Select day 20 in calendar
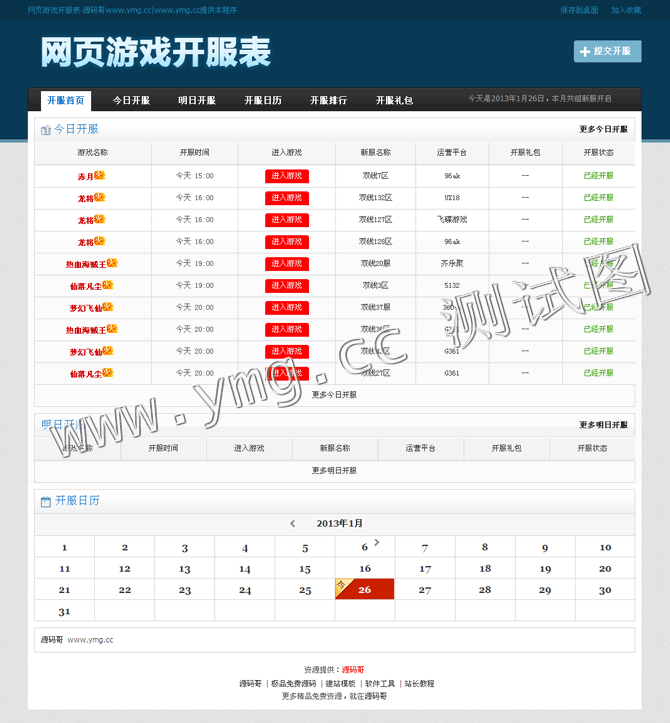The image size is (670, 723). (605, 569)
